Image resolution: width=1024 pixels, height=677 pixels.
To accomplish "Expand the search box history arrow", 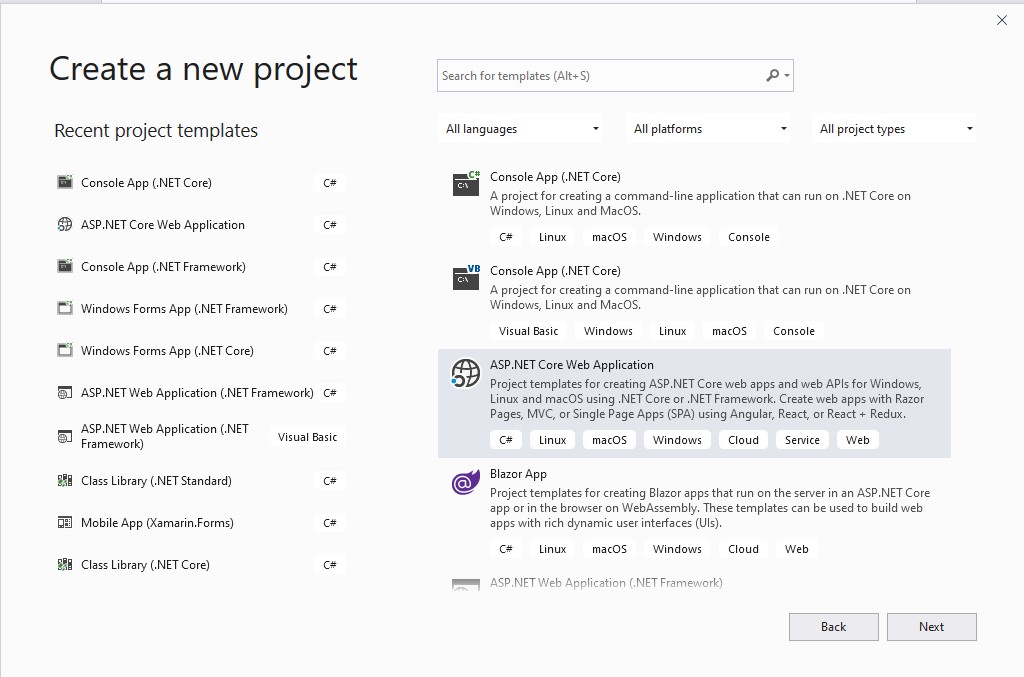I will pyautogui.click(x=789, y=76).
